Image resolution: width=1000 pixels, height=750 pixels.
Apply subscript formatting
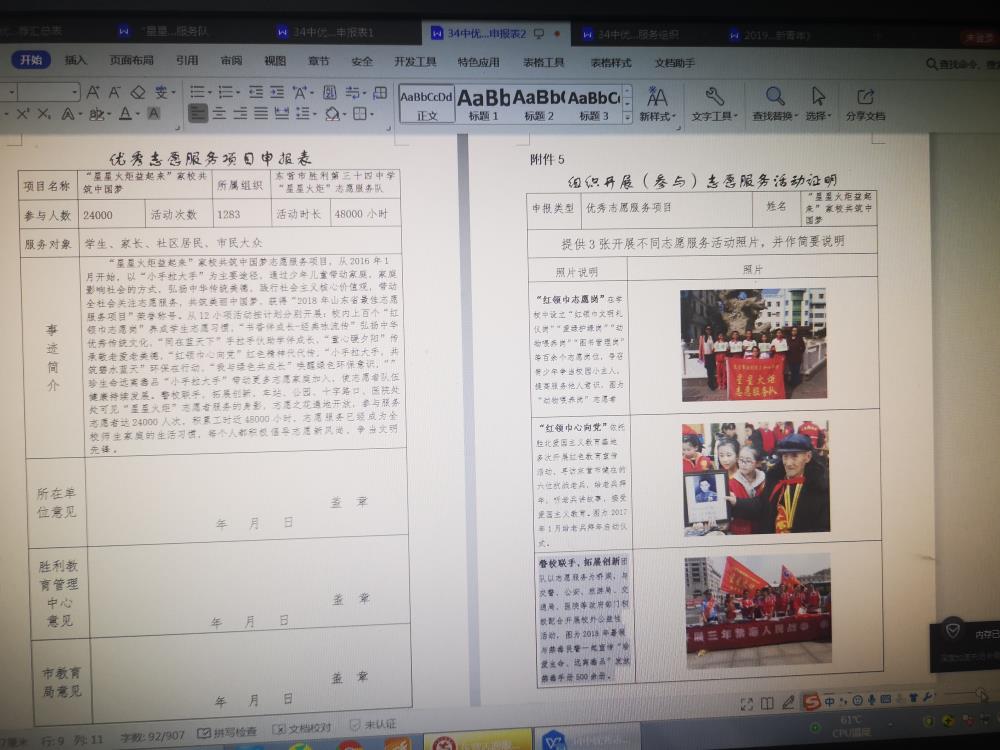pyautogui.click(x=44, y=114)
